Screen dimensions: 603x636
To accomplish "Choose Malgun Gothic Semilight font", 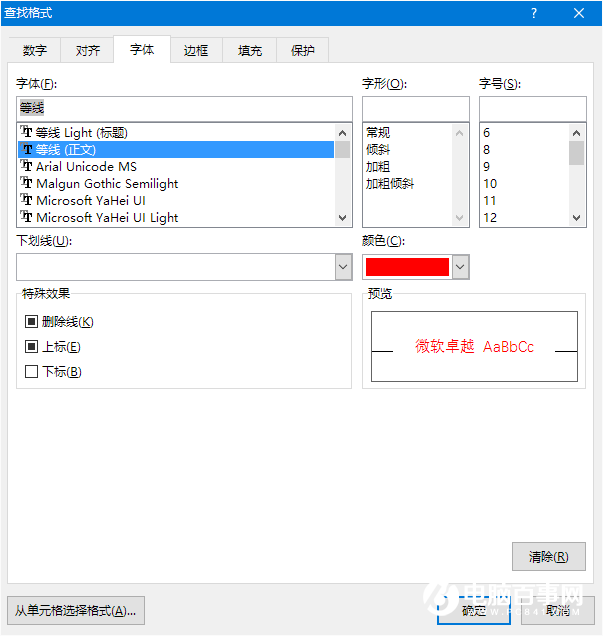I will point(107,183).
